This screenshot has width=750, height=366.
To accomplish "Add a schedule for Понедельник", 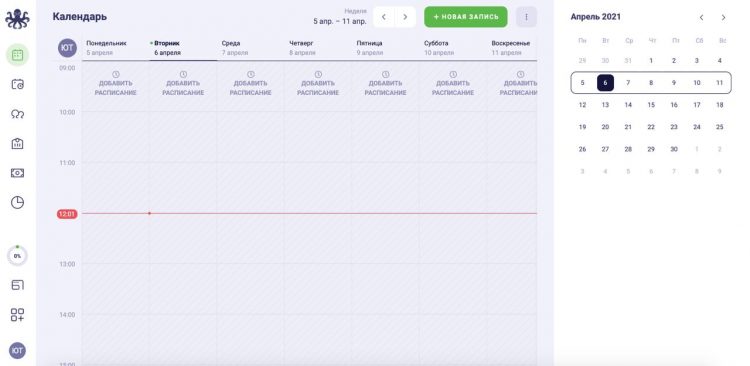I will 115,84.
